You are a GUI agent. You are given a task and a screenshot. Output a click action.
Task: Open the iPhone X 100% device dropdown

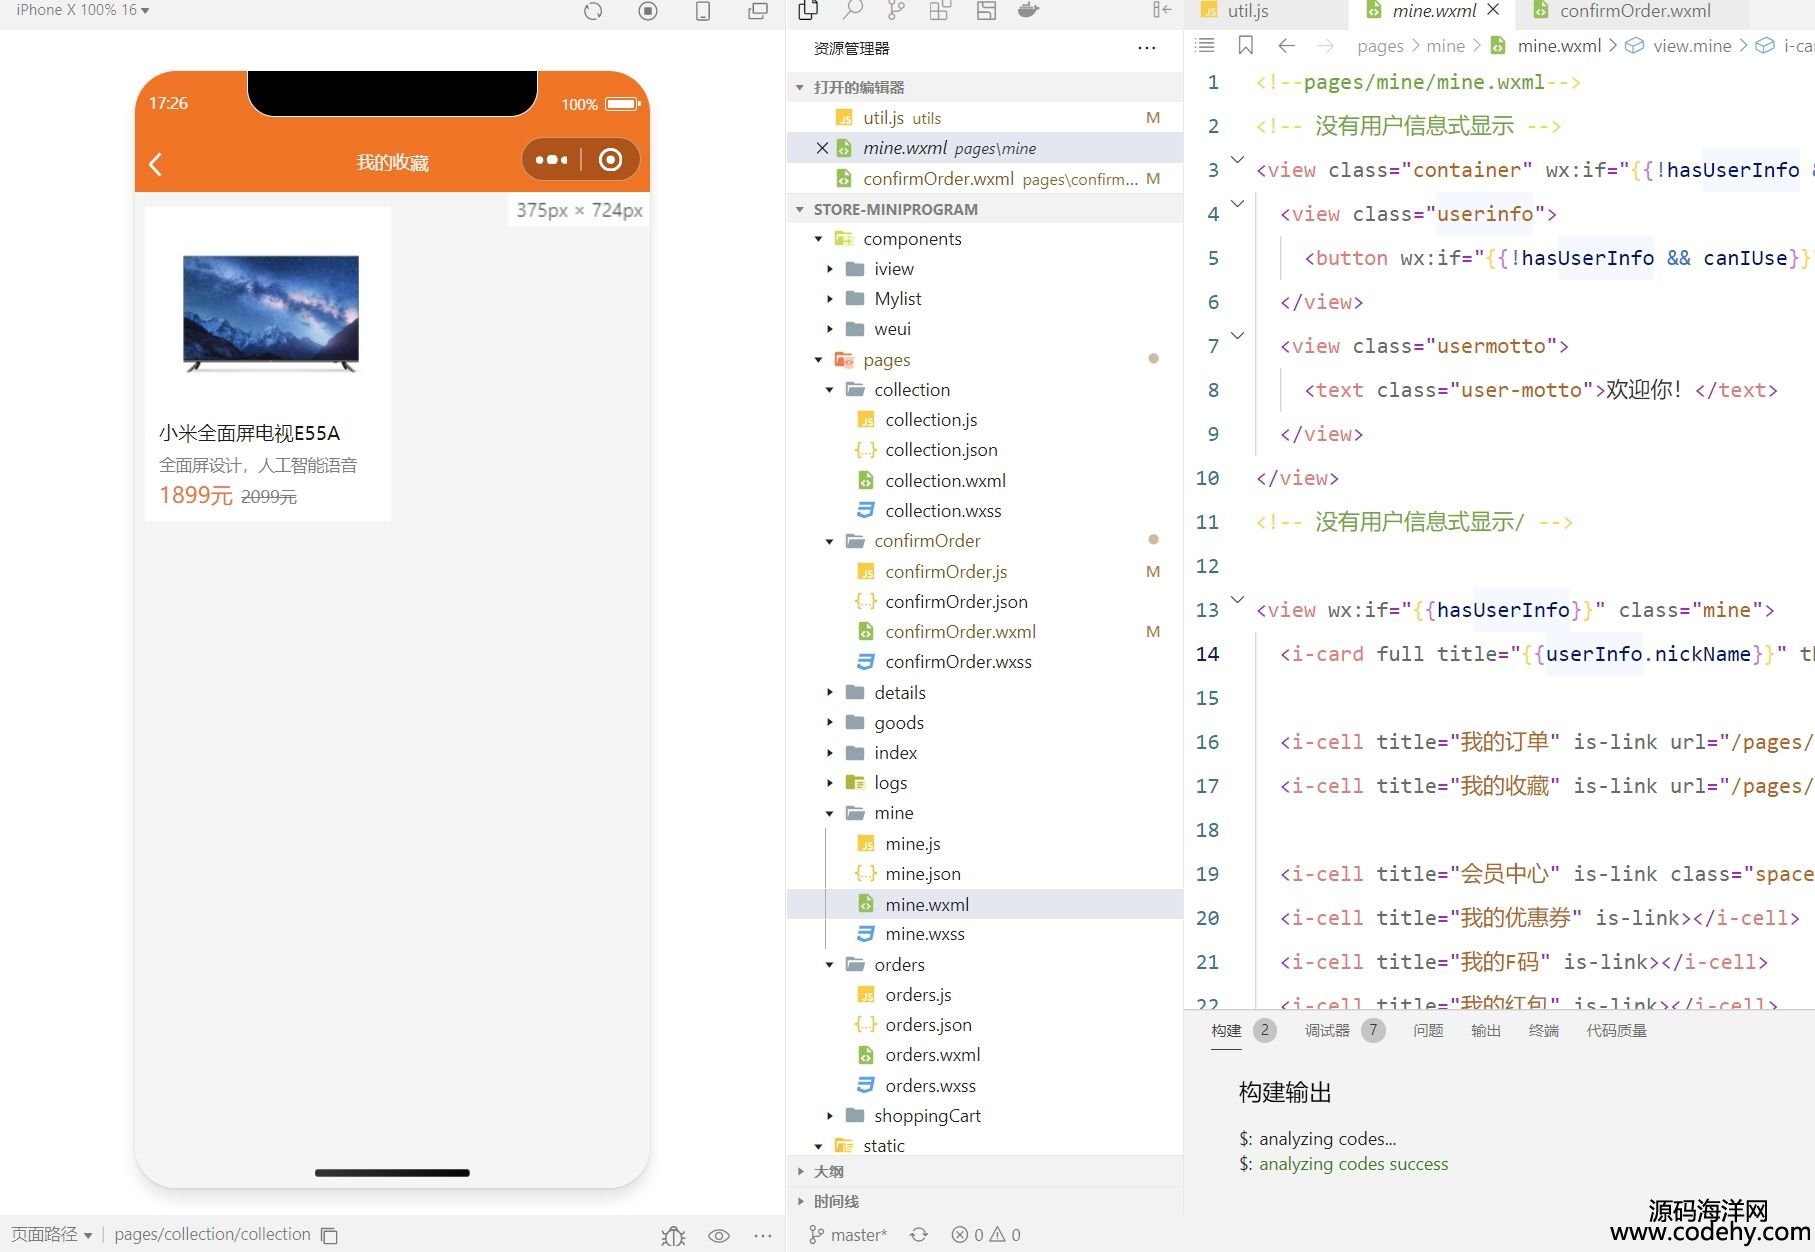[x=82, y=10]
